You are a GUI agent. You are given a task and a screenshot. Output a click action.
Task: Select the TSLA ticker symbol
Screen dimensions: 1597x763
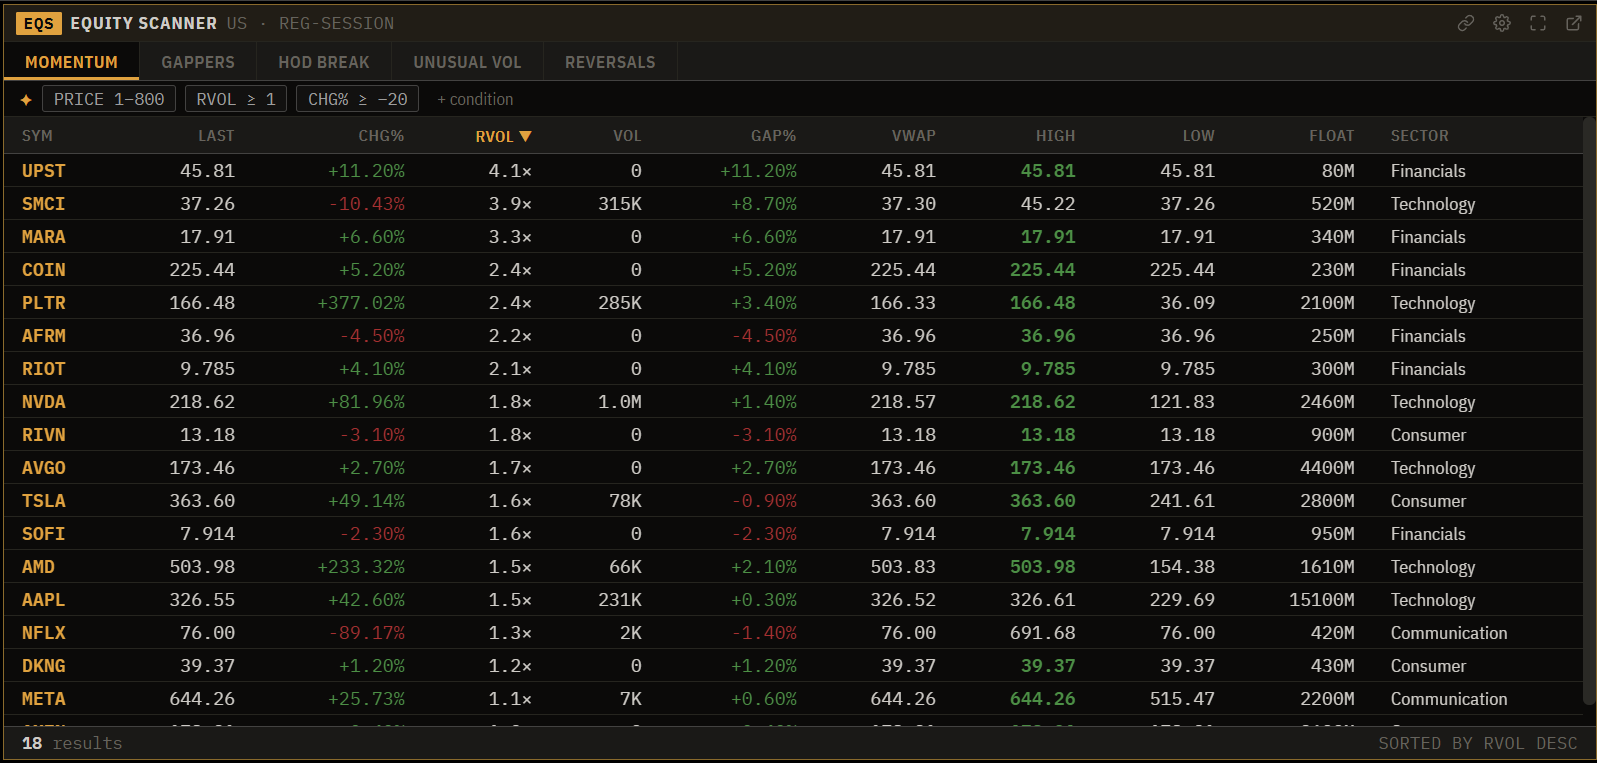(44, 501)
